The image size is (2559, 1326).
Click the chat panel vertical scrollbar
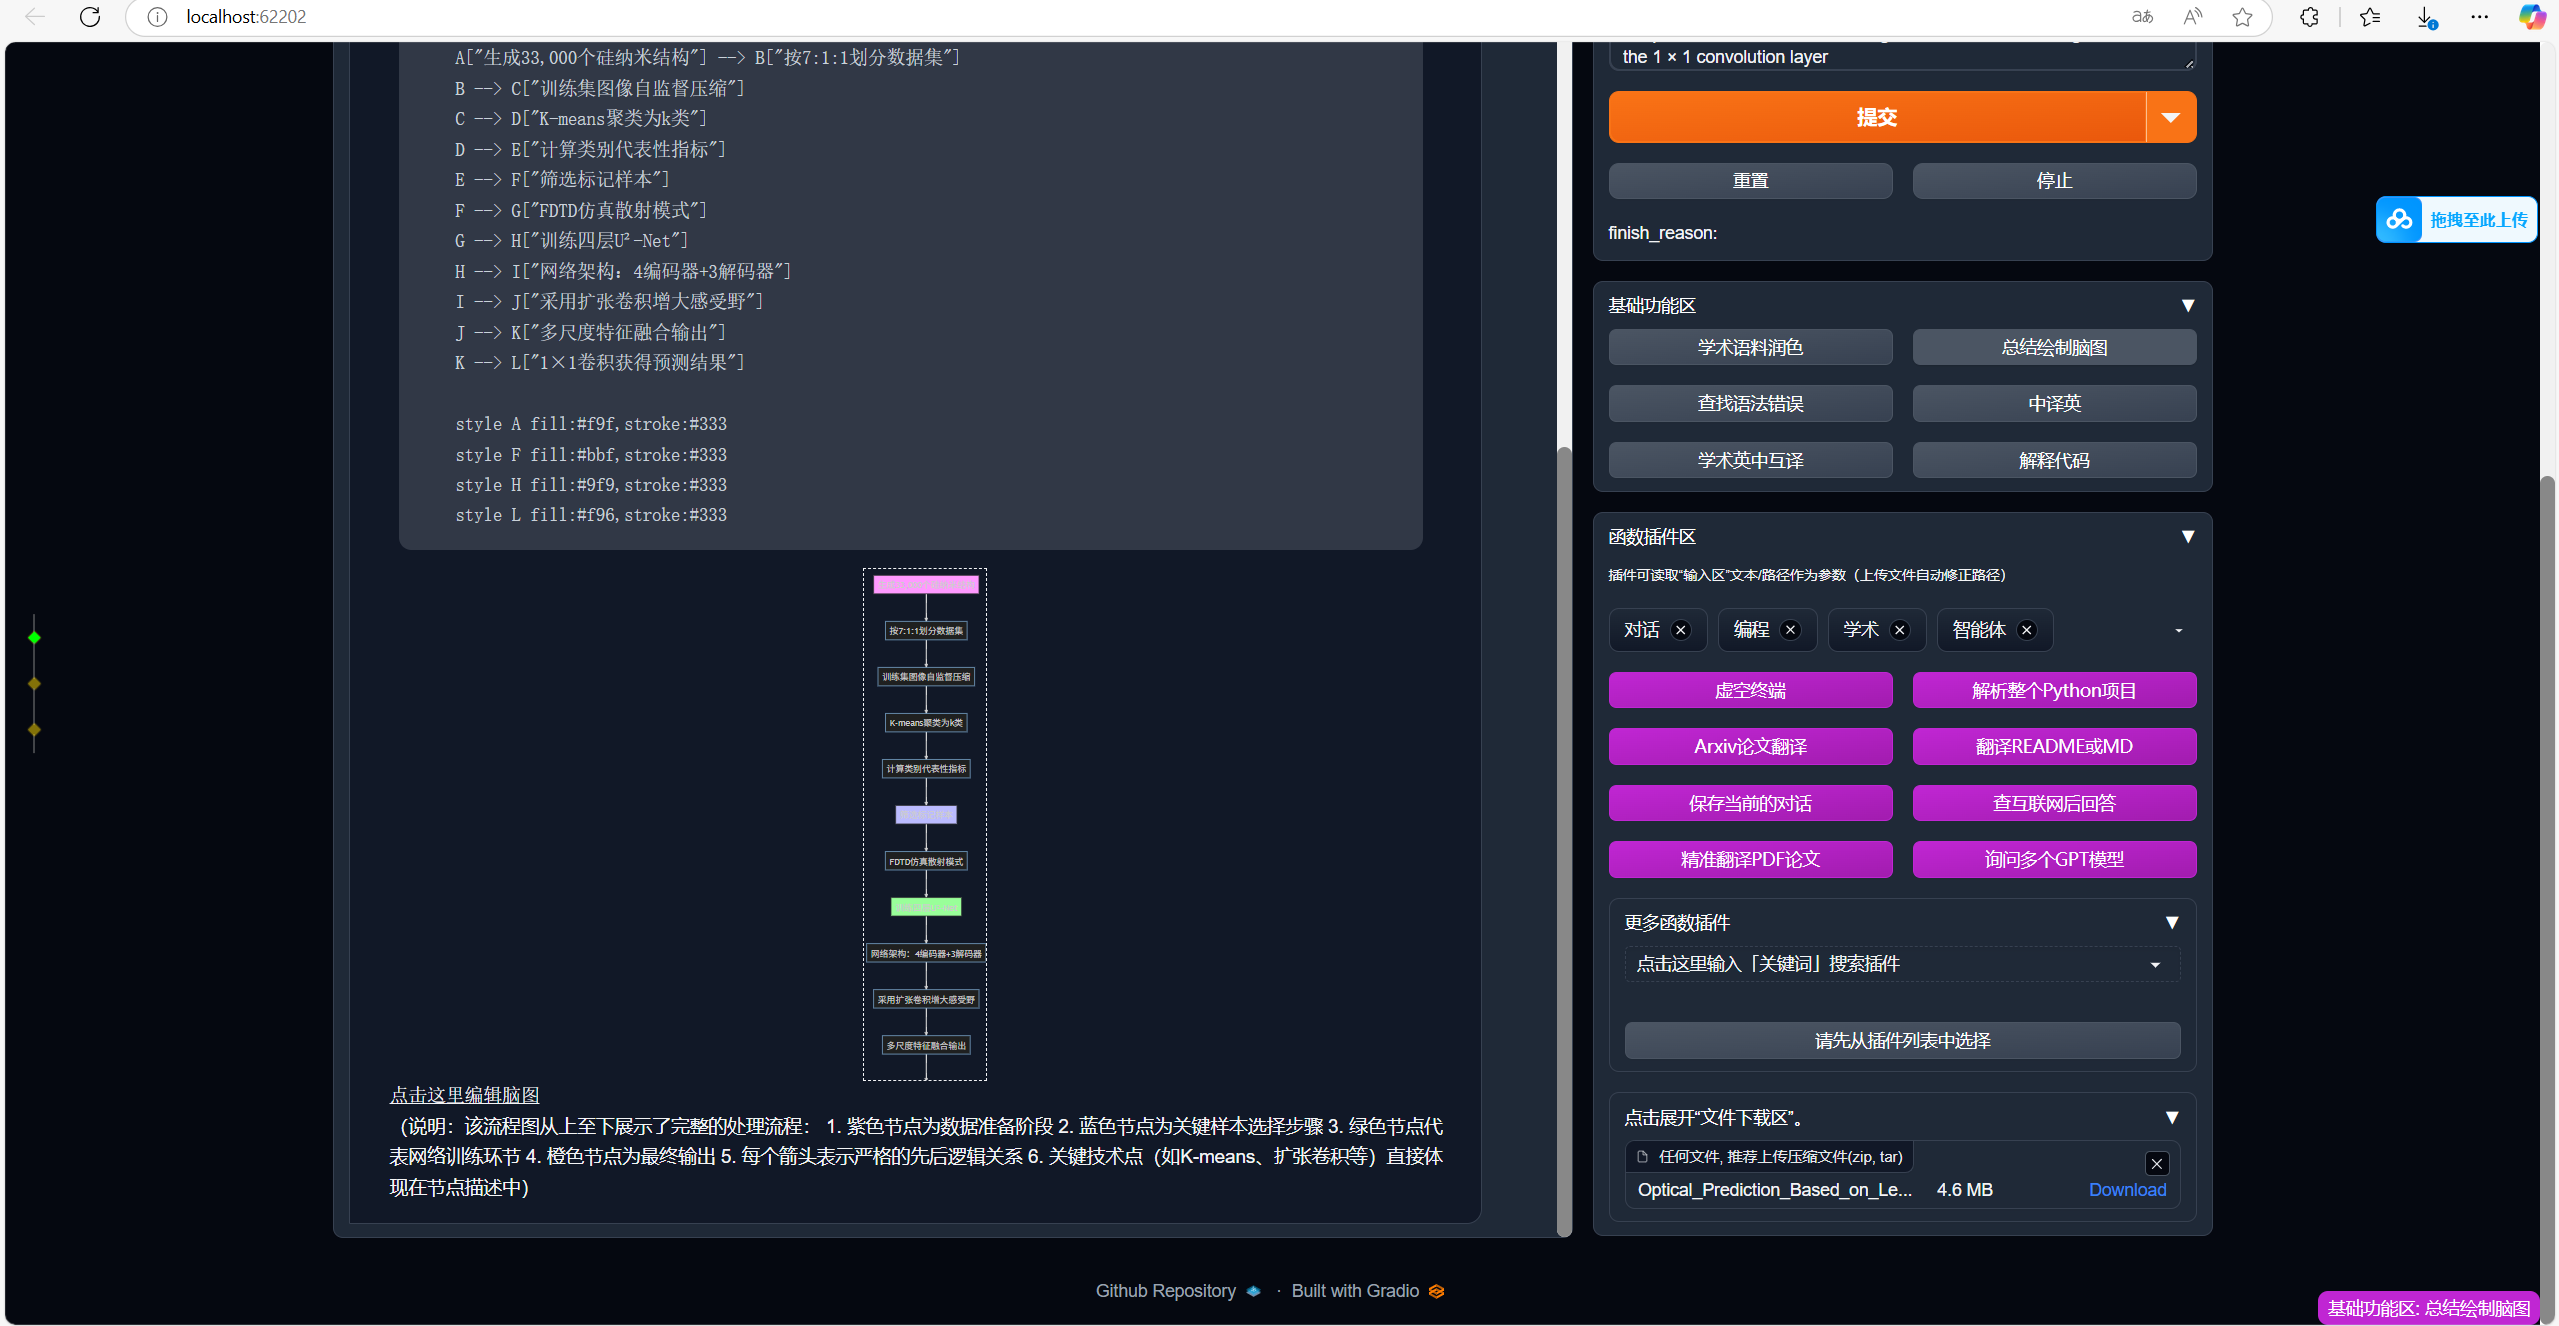click(x=1564, y=840)
